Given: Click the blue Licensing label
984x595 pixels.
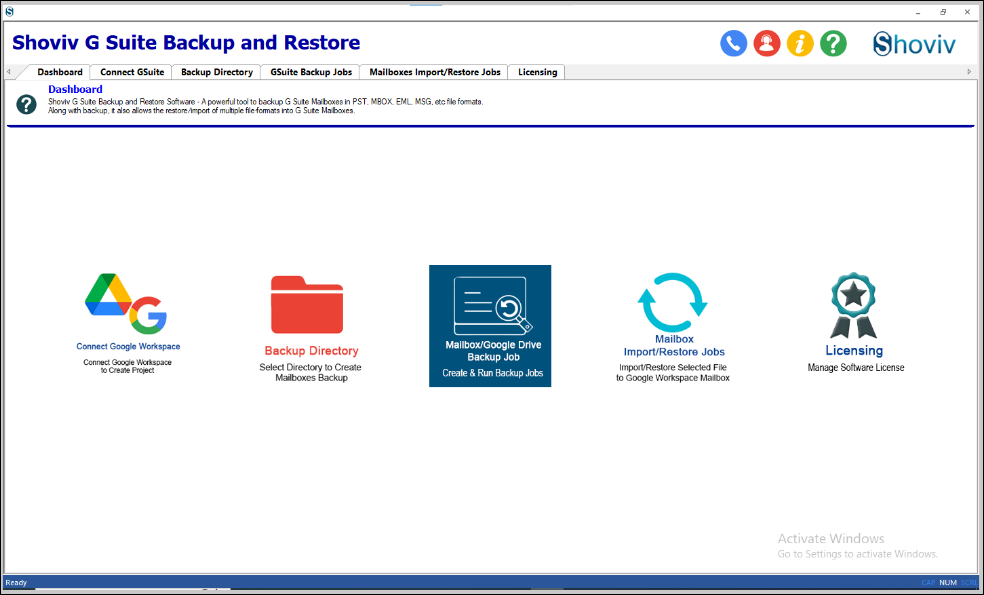Looking at the screenshot, I should (x=853, y=351).
